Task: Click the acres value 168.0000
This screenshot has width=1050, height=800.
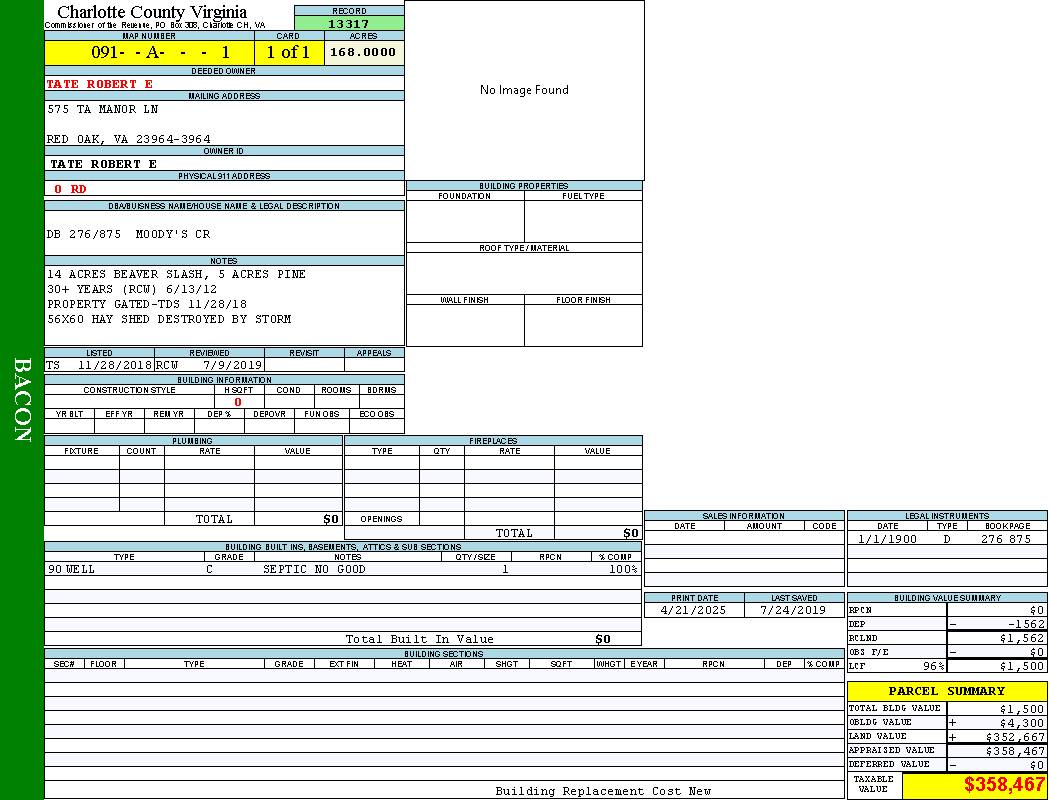Action: point(363,52)
